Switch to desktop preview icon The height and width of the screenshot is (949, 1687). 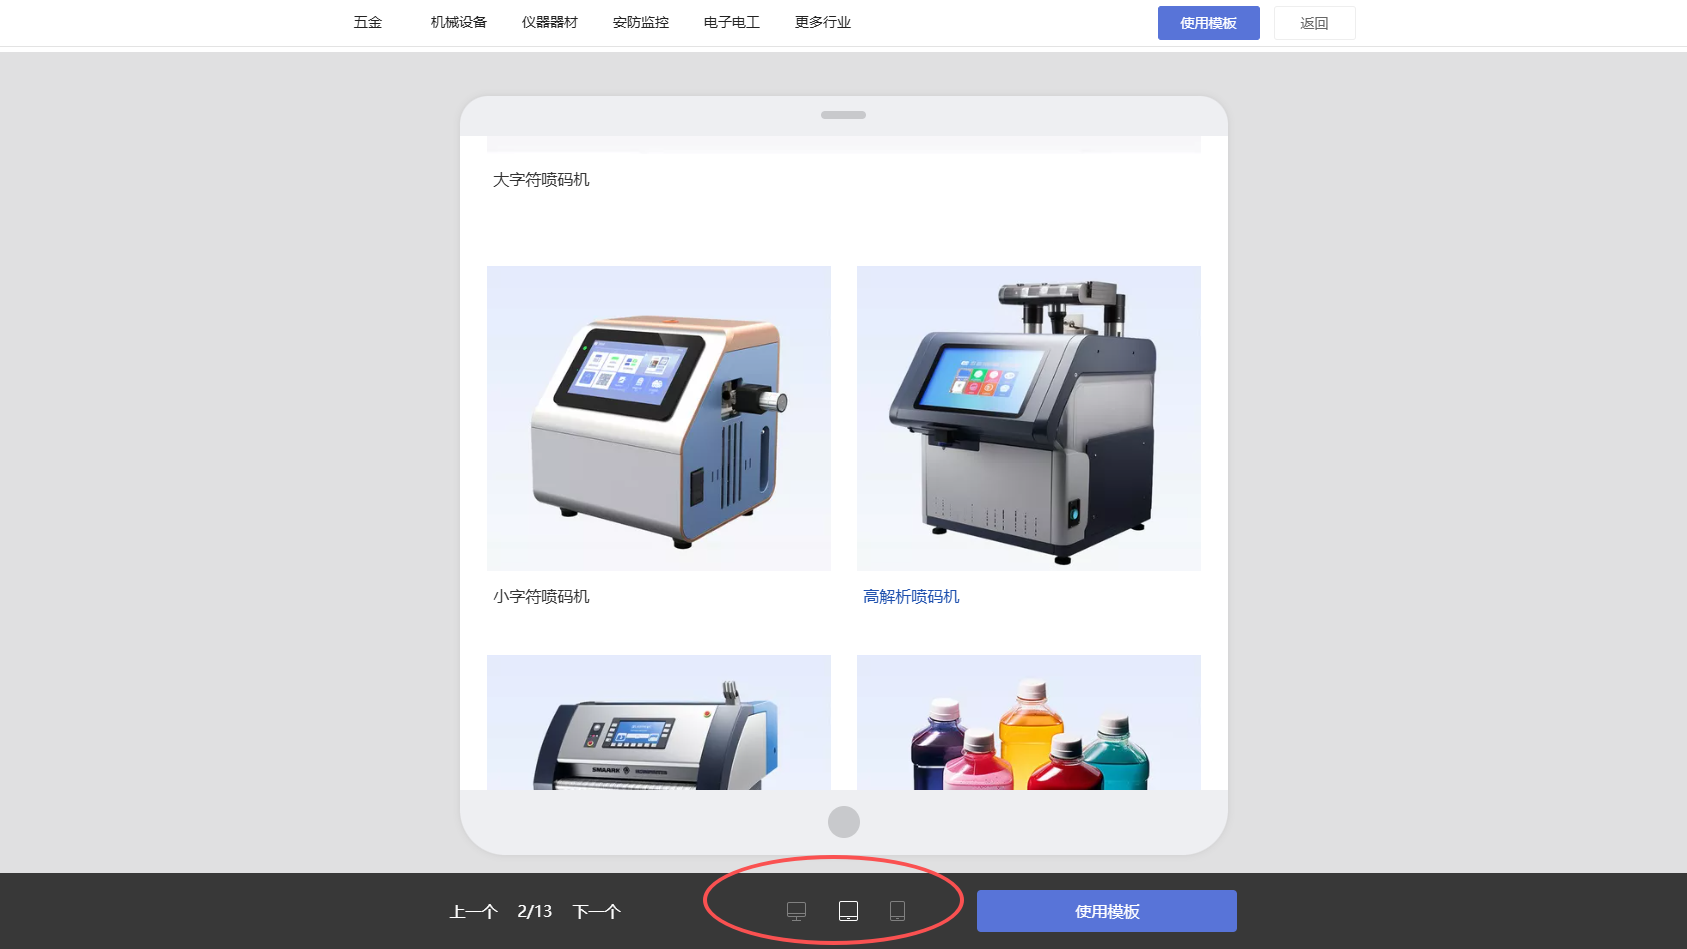(796, 911)
